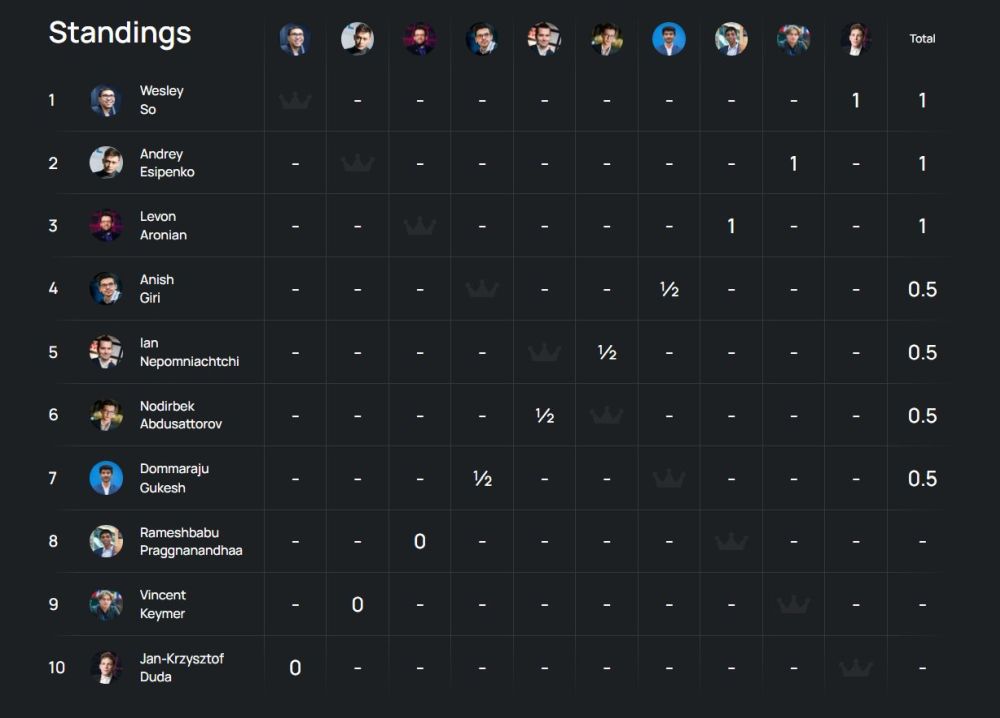Click the 0 result in Praggnanandhaa's row
This screenshot has height=718, width=1000.
[x=420, y=541]
